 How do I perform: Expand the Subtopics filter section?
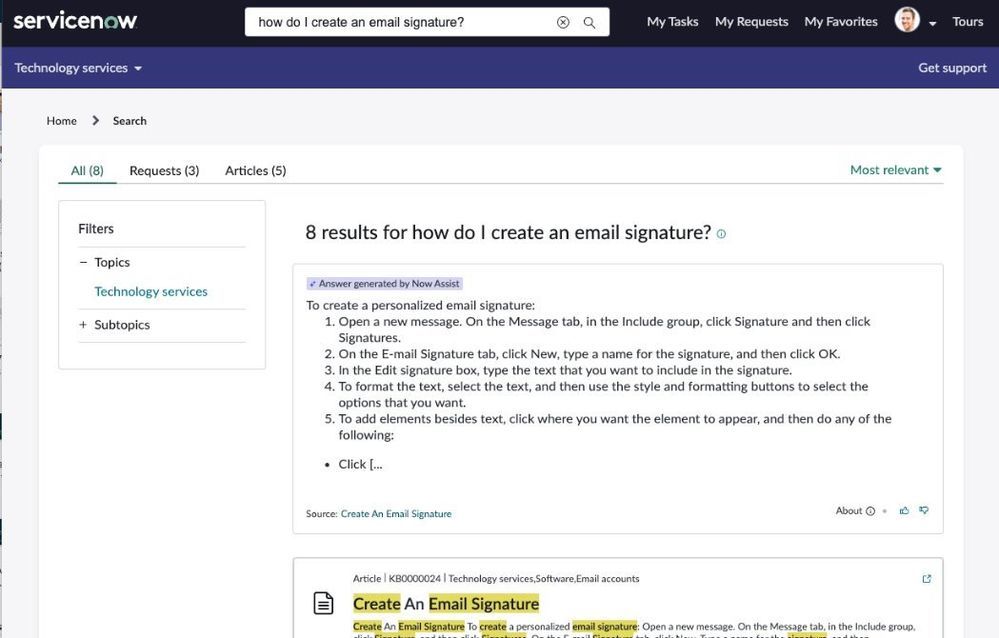coord(83,324)
